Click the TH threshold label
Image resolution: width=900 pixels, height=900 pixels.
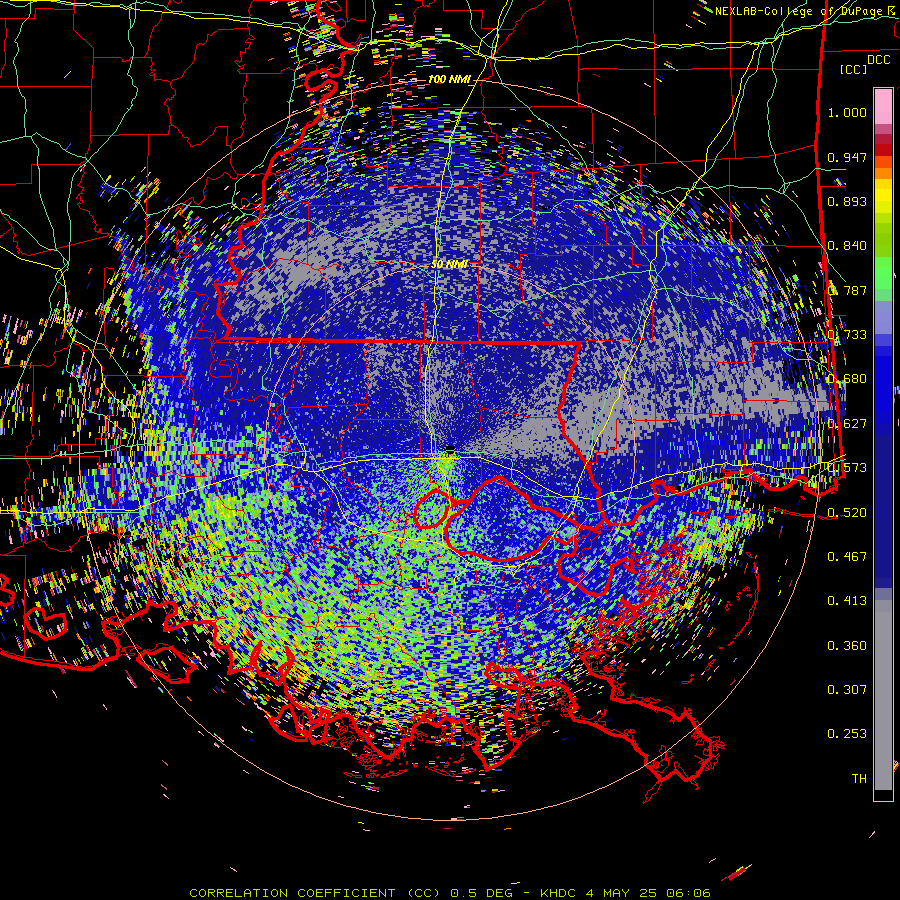coord(859,779)
